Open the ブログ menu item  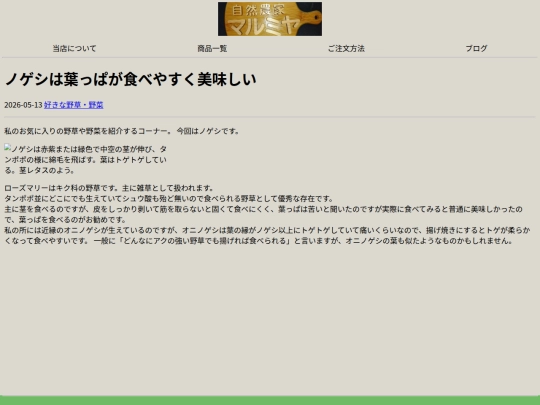[x=476, y=49]
